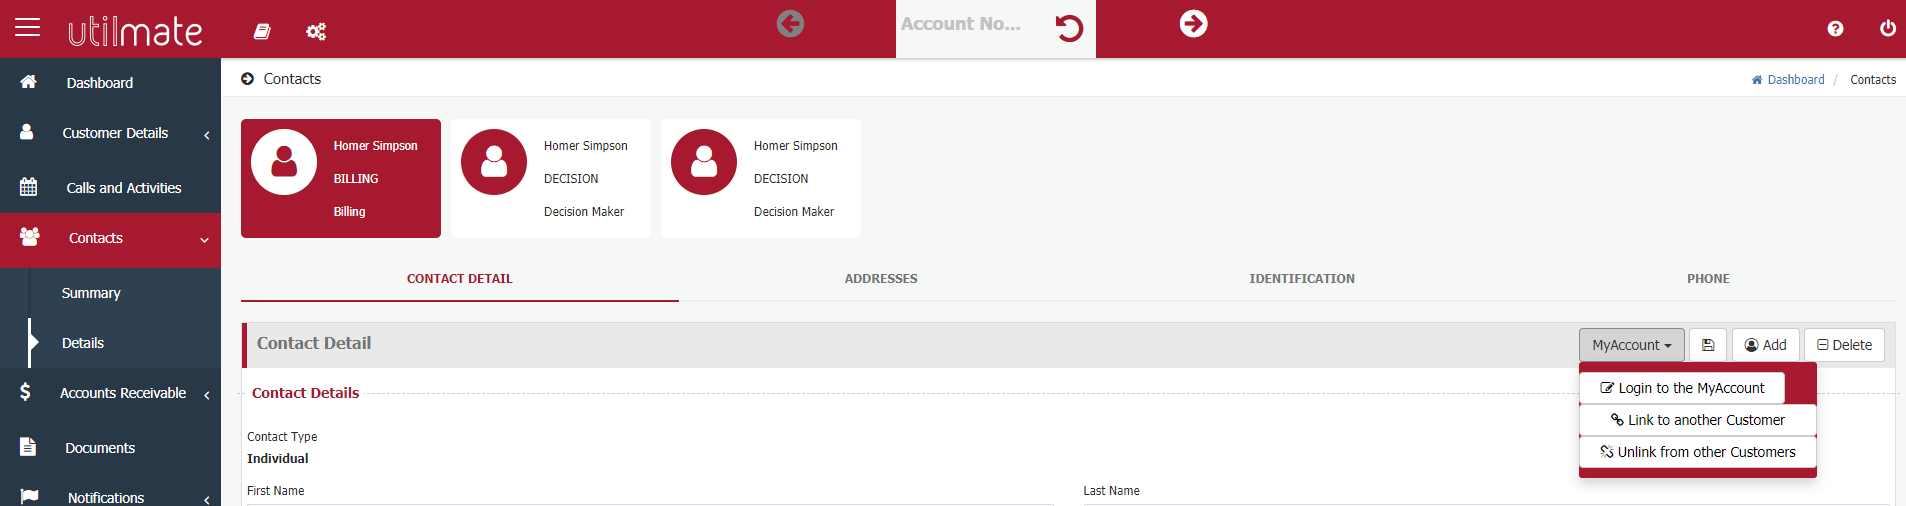Go to next account arrow
The image size is (1906, 506).
[x=1193, y=23]
